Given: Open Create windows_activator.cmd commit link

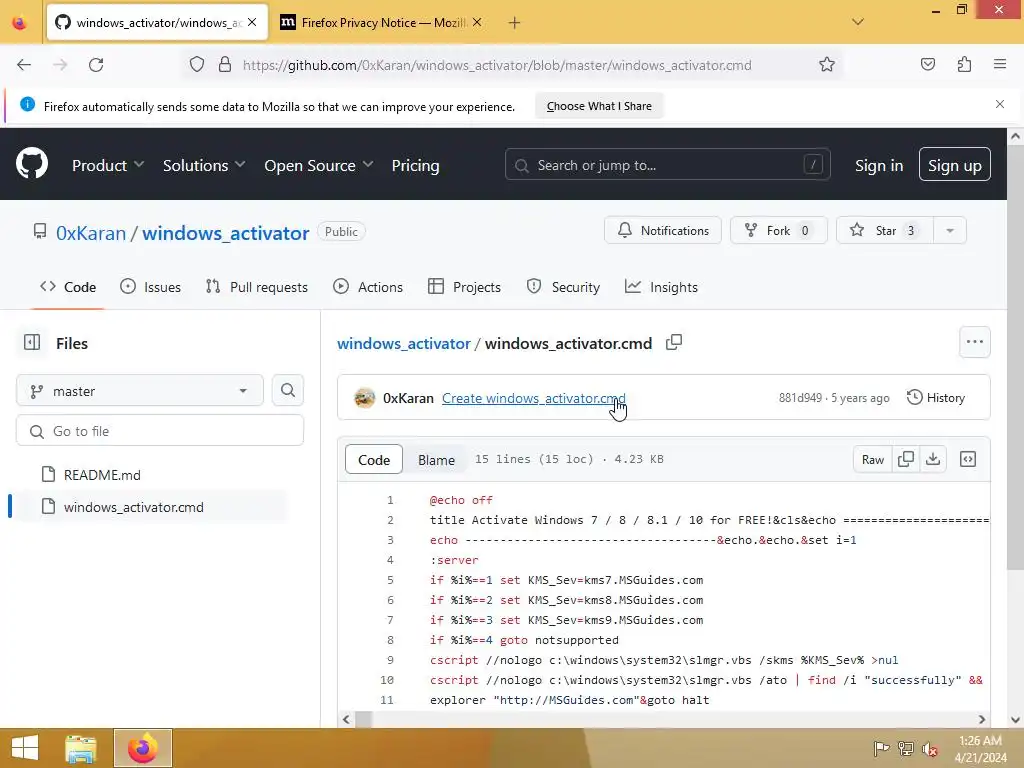Looking at the screenshot, I should 534,398.
